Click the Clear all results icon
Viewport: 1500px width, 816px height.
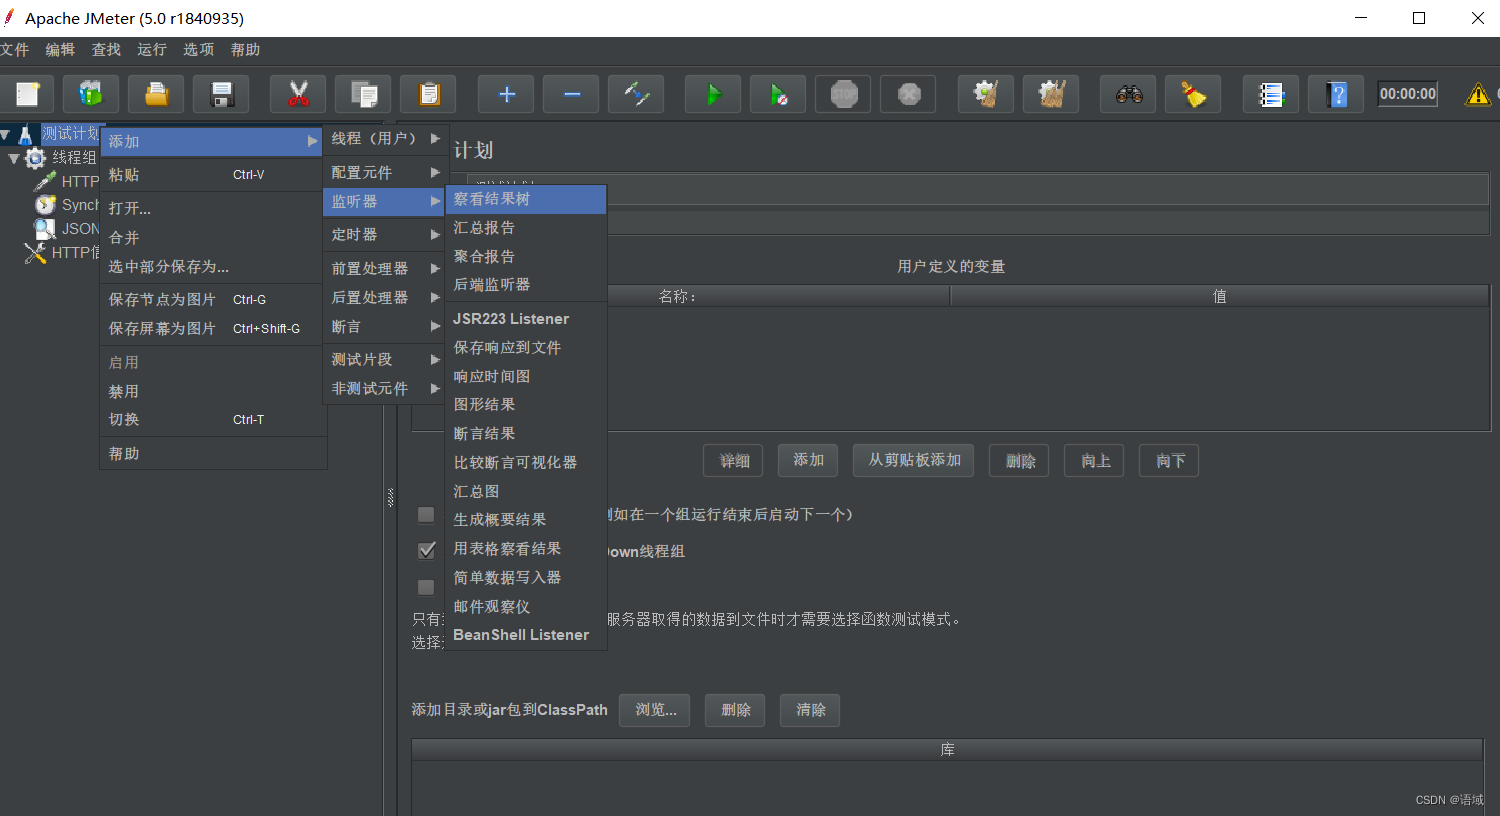(1051, 94)
